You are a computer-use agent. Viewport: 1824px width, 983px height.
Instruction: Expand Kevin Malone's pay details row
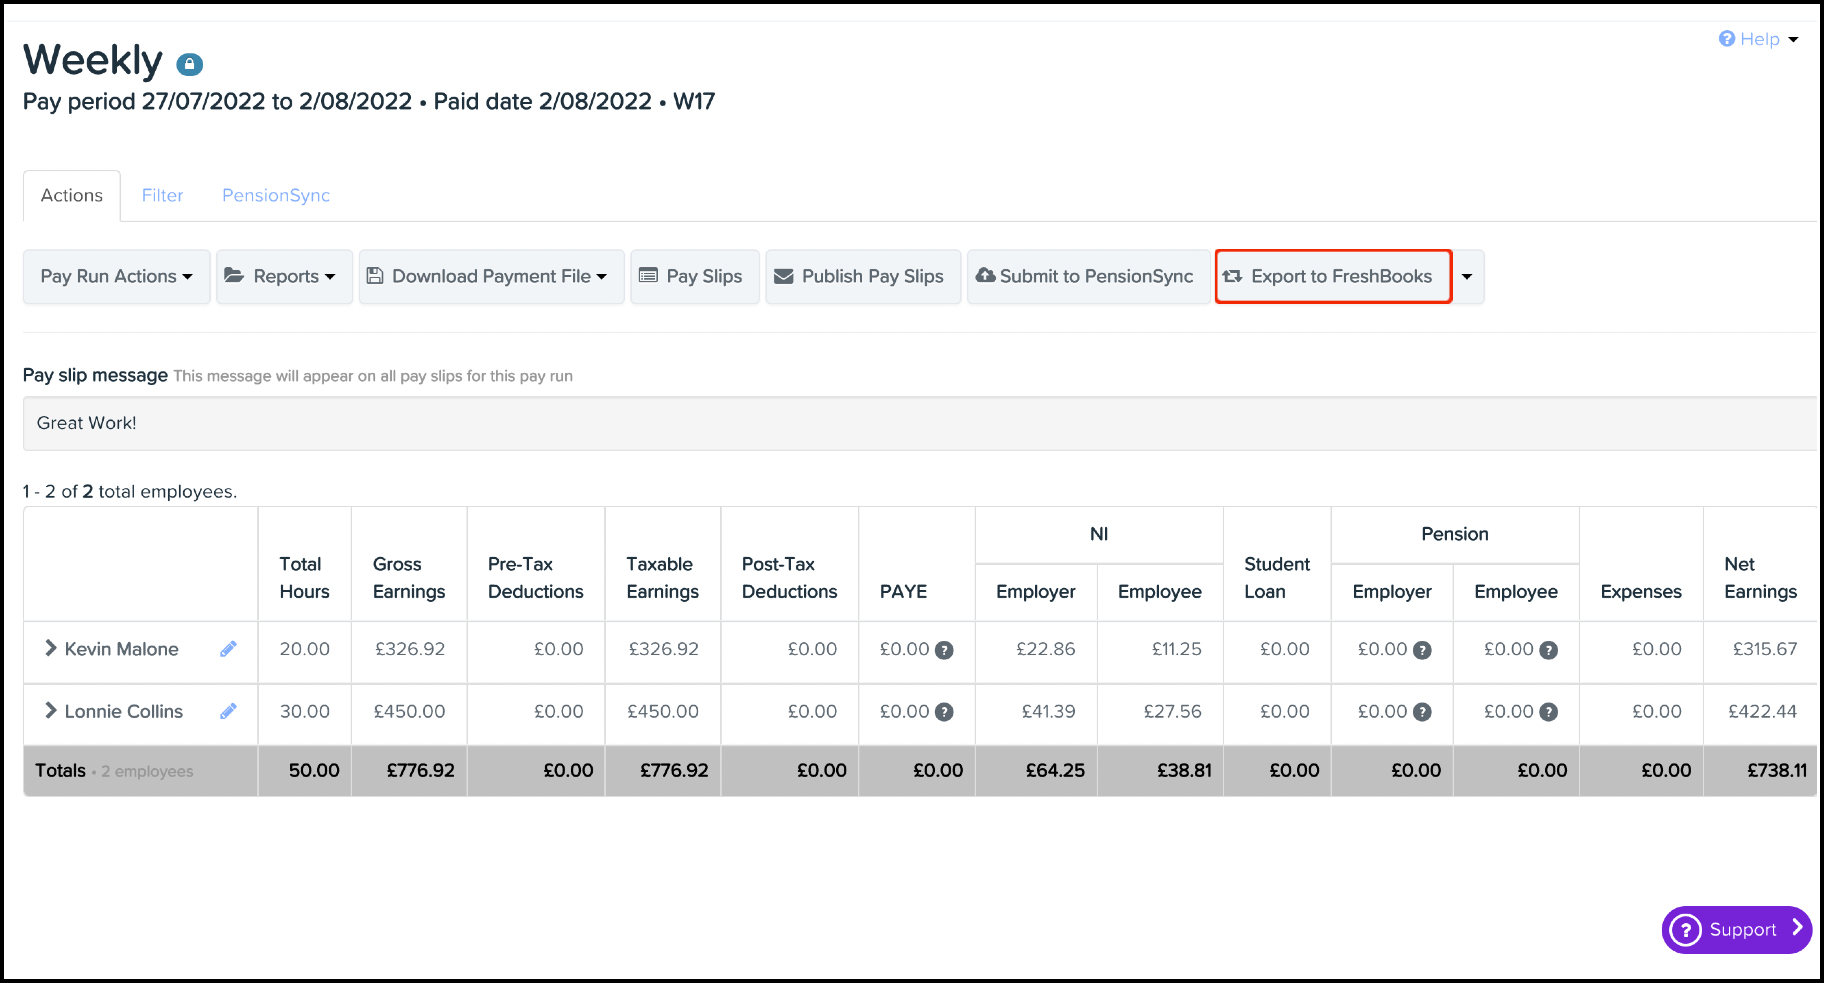51,648
